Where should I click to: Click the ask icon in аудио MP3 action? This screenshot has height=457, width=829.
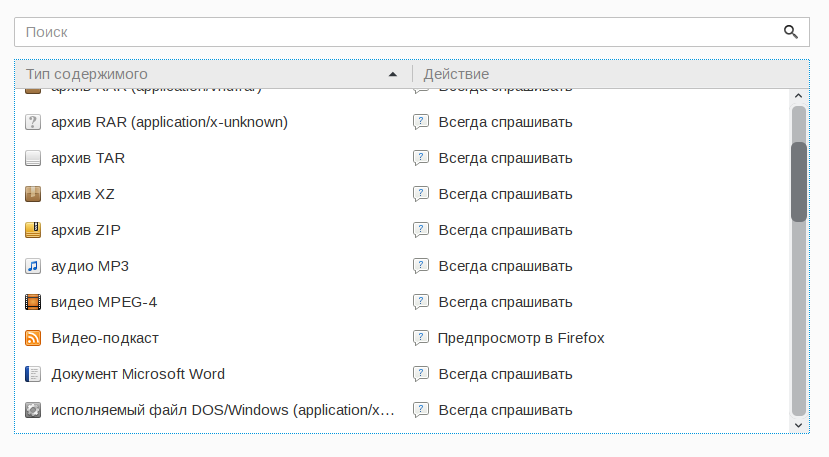[x=421, y=266]
